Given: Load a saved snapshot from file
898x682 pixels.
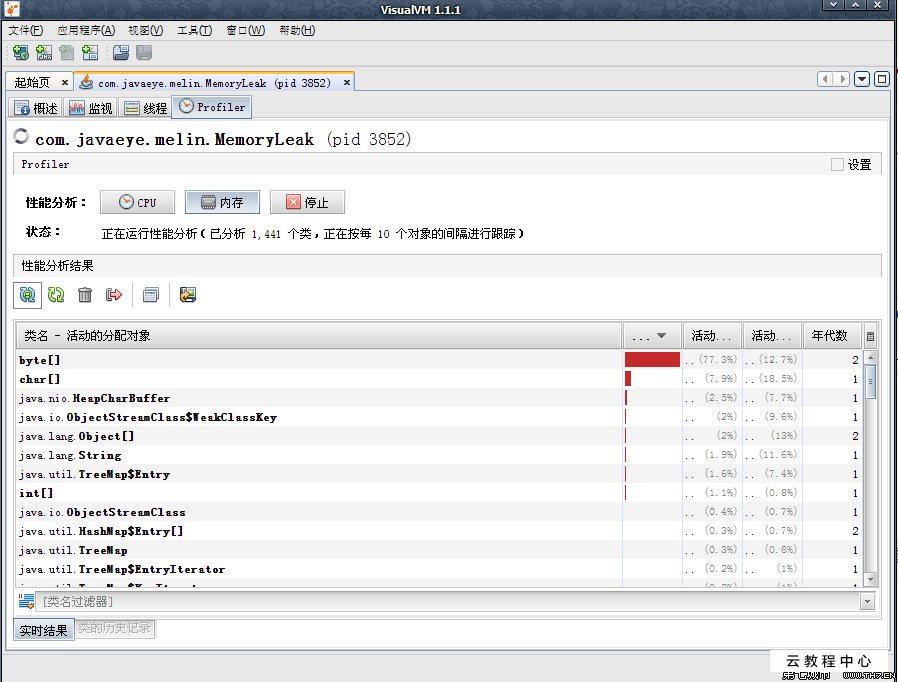Looking at the screenshot, I should (121, 52).
